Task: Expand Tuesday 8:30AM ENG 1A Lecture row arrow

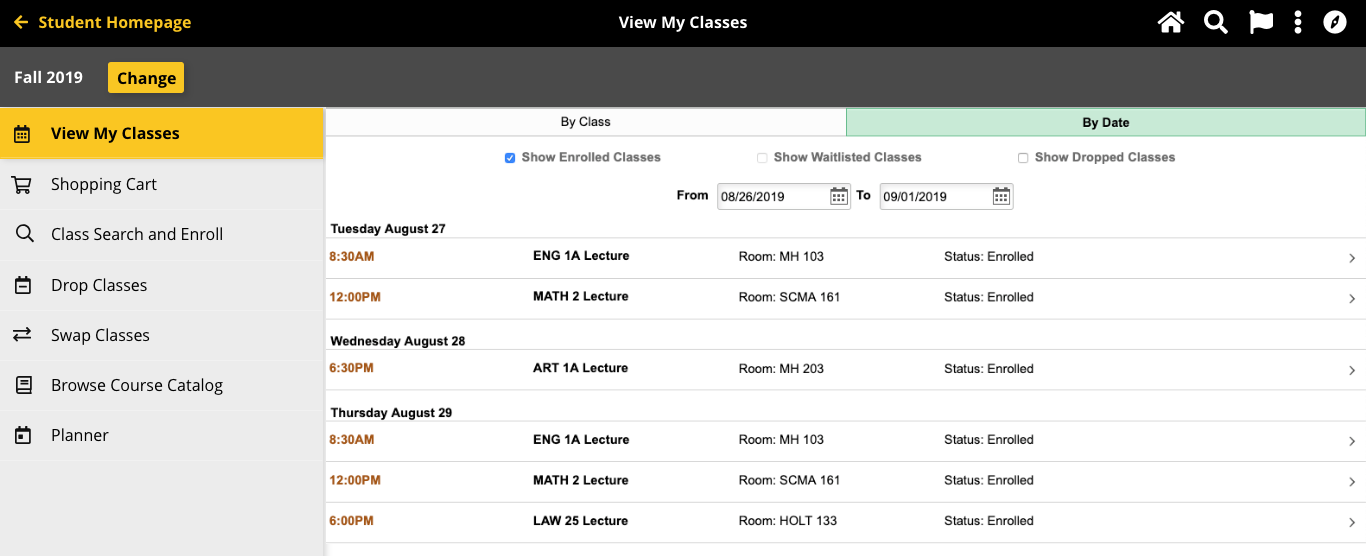Action: (x=1352, y=258)
